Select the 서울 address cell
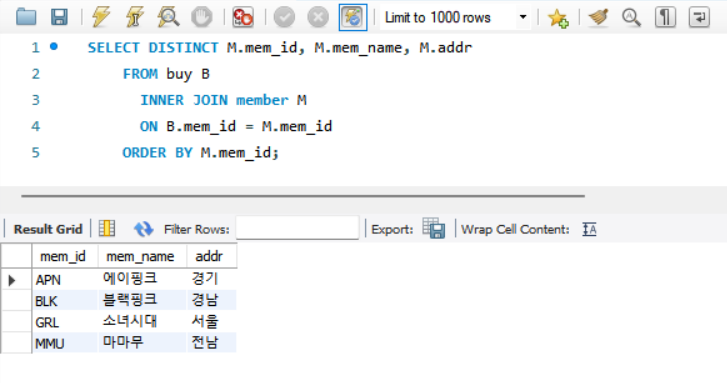 [211, 322]
